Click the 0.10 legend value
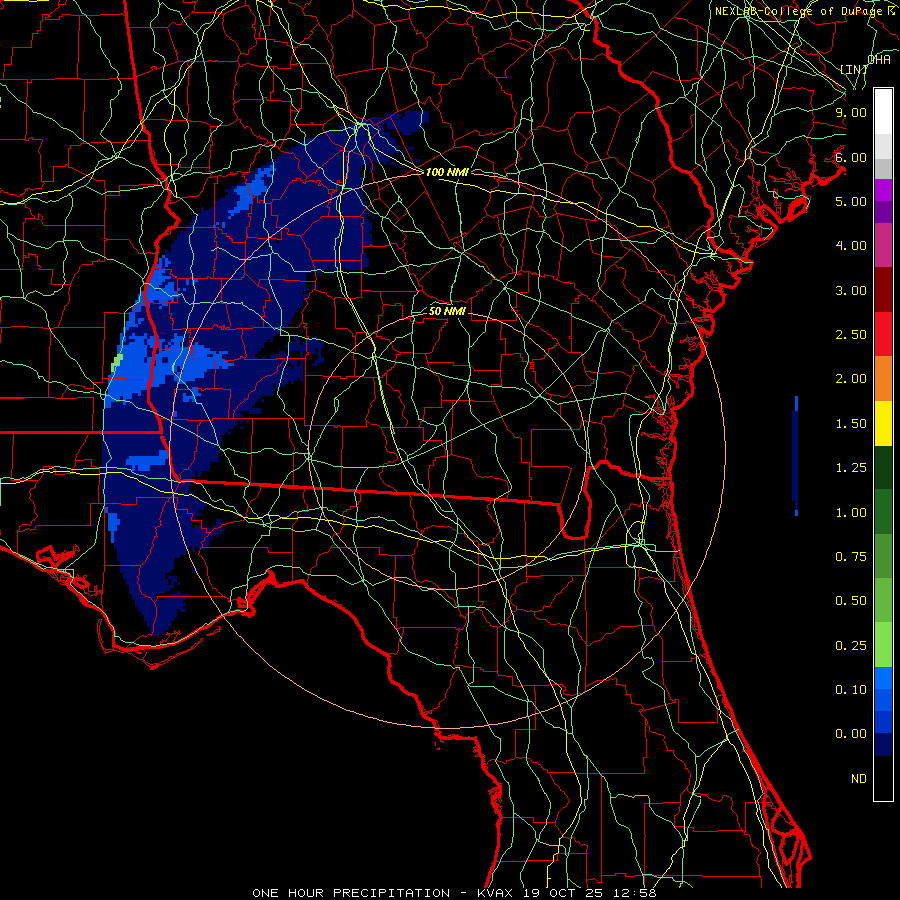The height and width of the screenshot is (900, 900). click(x=851, y=690)
